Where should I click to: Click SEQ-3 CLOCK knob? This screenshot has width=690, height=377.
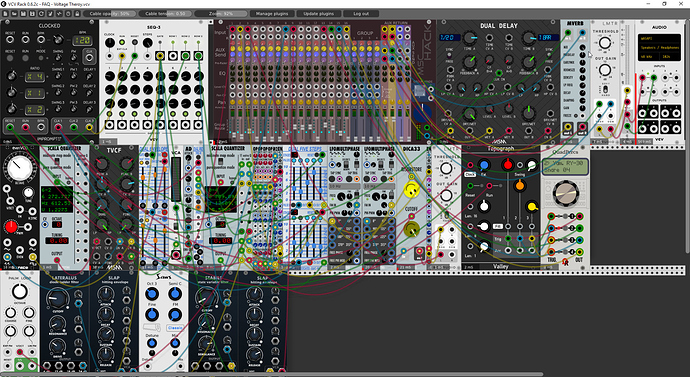coord(109,43)
